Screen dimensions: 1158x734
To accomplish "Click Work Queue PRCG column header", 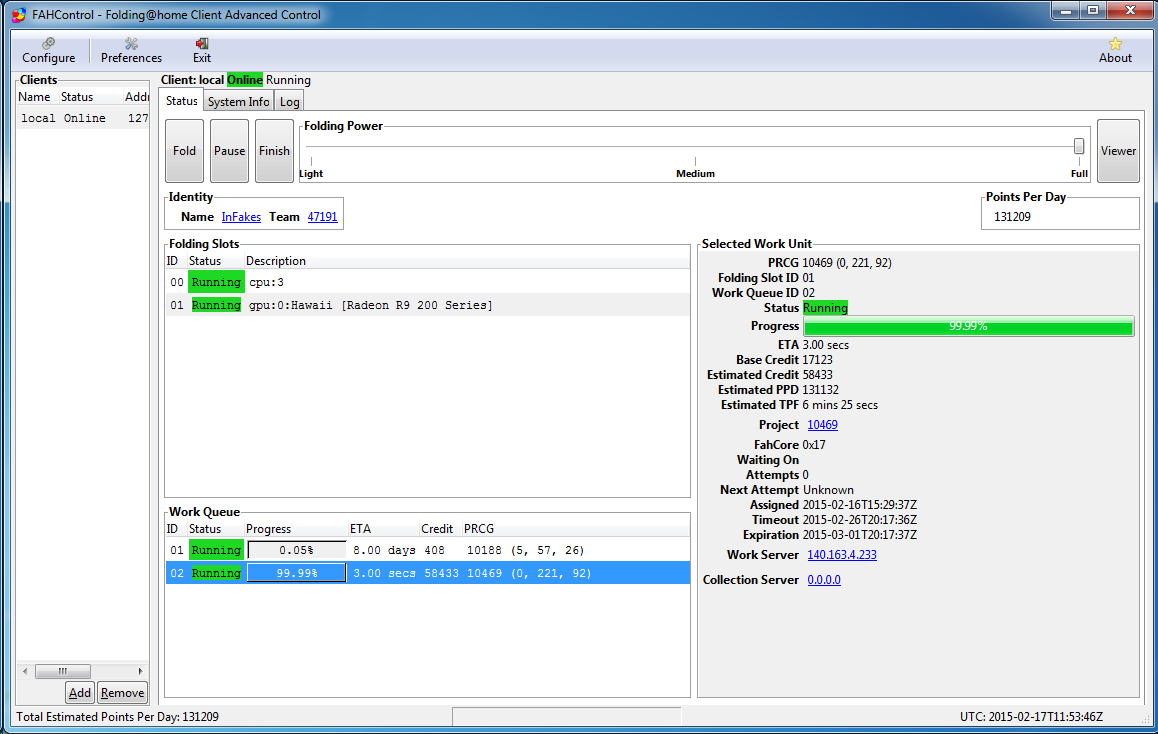I will pyautogui.click(x=575, y=529).
